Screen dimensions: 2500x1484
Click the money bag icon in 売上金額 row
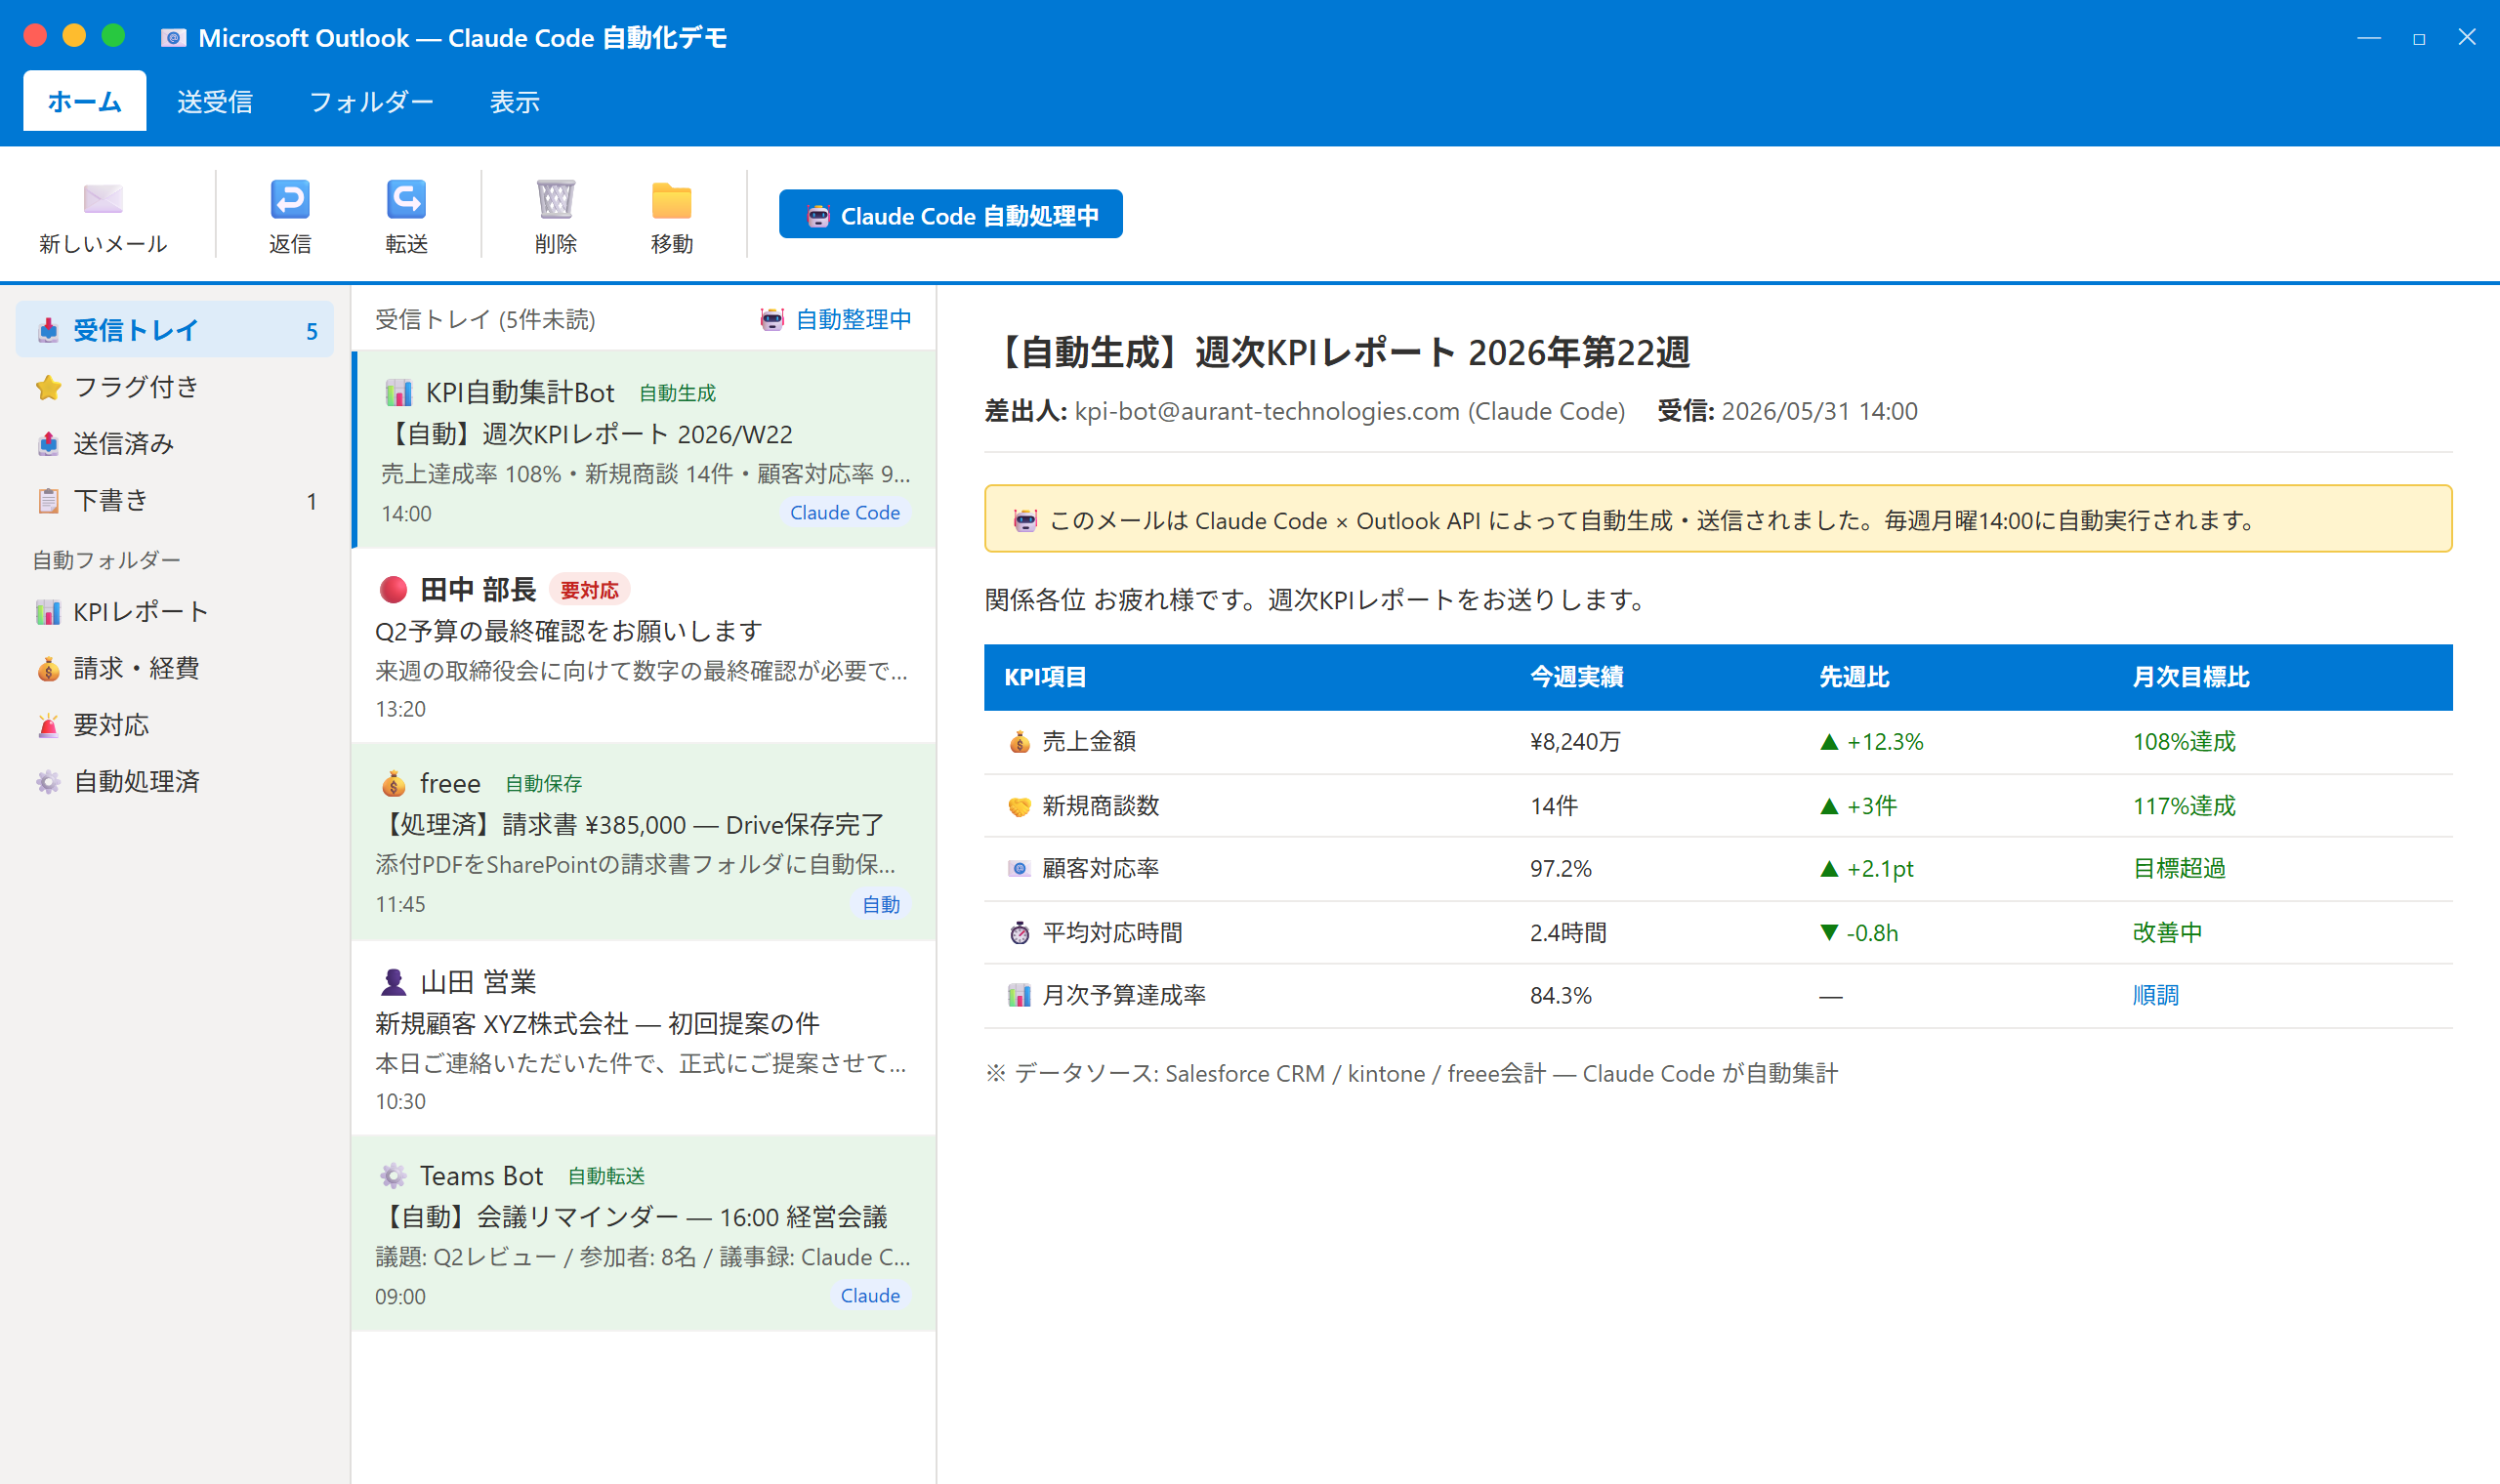coord(1019,742)
